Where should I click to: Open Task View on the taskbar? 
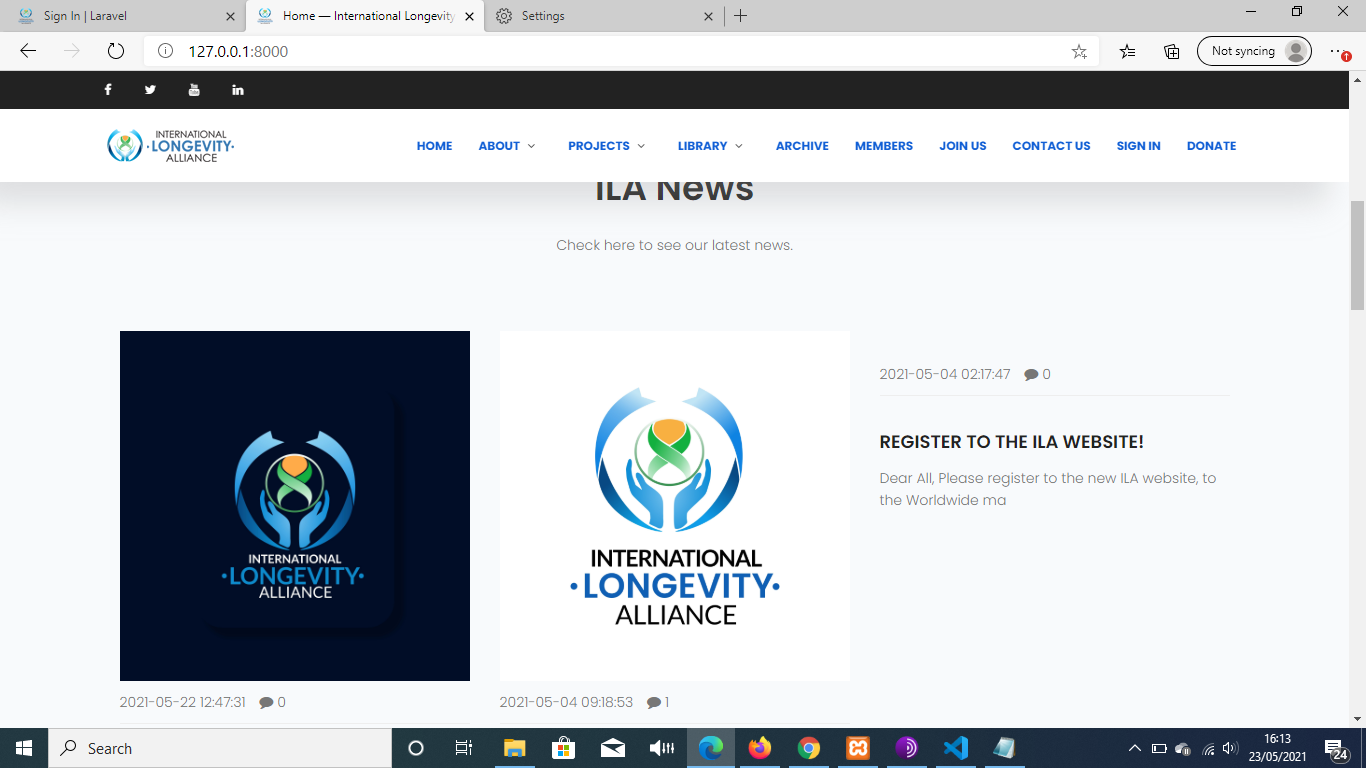pos(463,748)
